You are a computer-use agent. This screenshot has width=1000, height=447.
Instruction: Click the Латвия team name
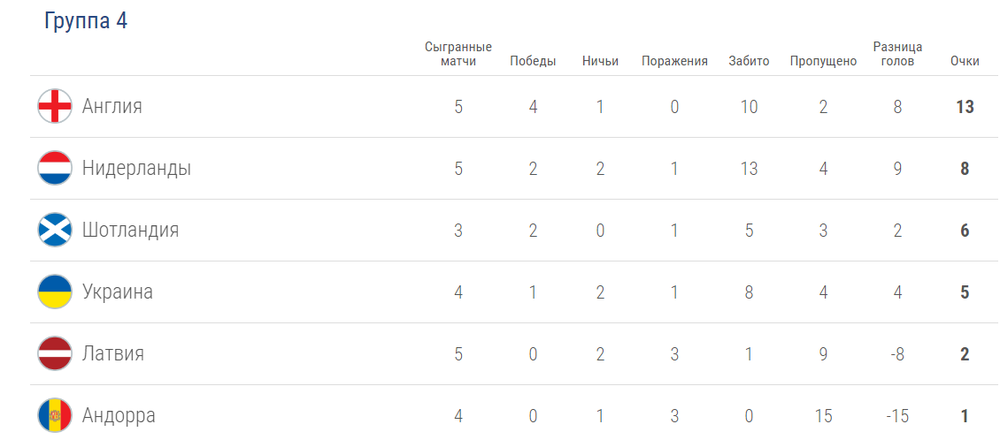(113, 354)
